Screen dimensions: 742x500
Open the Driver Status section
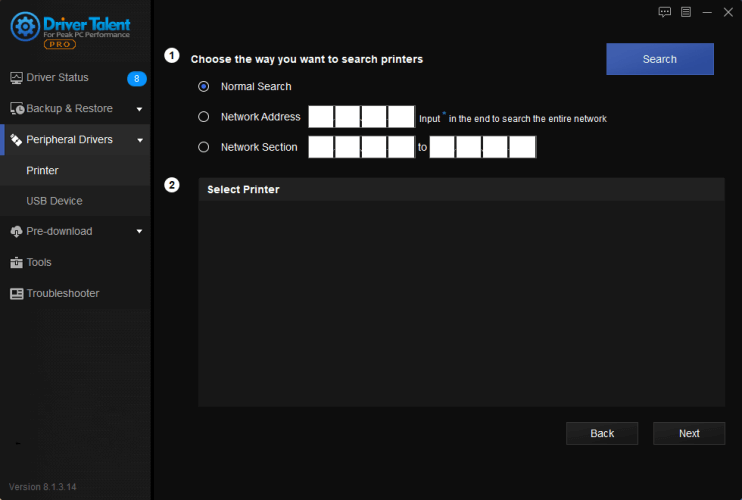pos(75,78)
